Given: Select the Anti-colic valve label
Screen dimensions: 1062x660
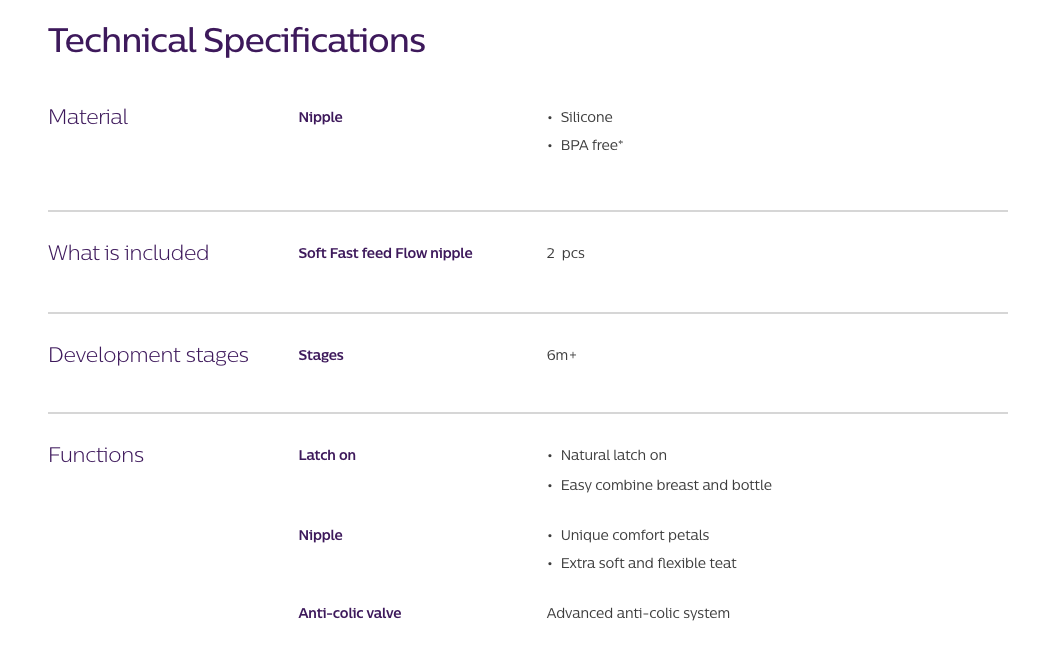Looking at the screenshot, I should pos(349,613).
